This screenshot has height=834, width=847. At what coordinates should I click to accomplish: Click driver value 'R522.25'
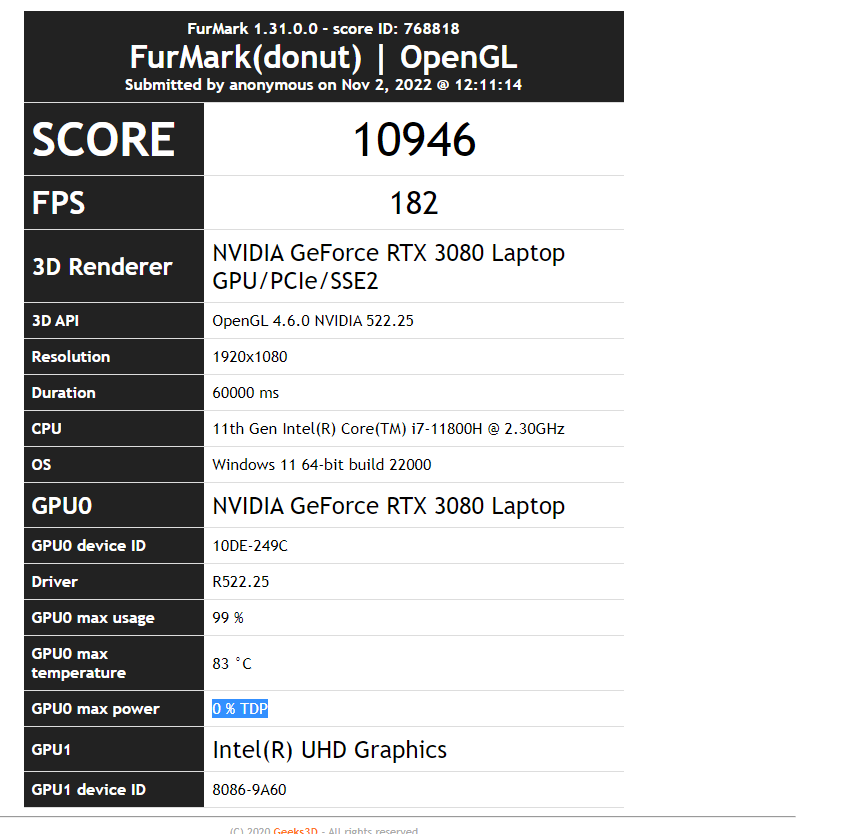(x=240, y=582)
